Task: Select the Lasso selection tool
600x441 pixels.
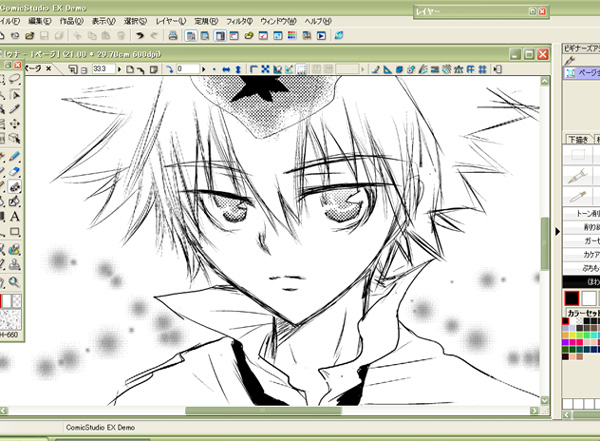Action: (15, 79)
